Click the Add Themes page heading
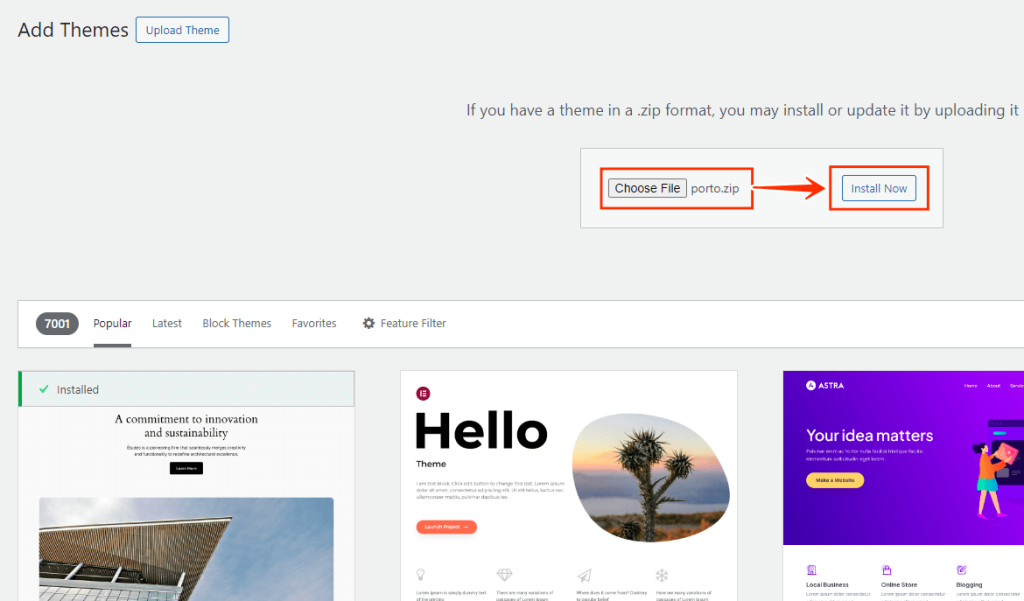Viewport: 1024px width, 601px height. tap(73, 30)
